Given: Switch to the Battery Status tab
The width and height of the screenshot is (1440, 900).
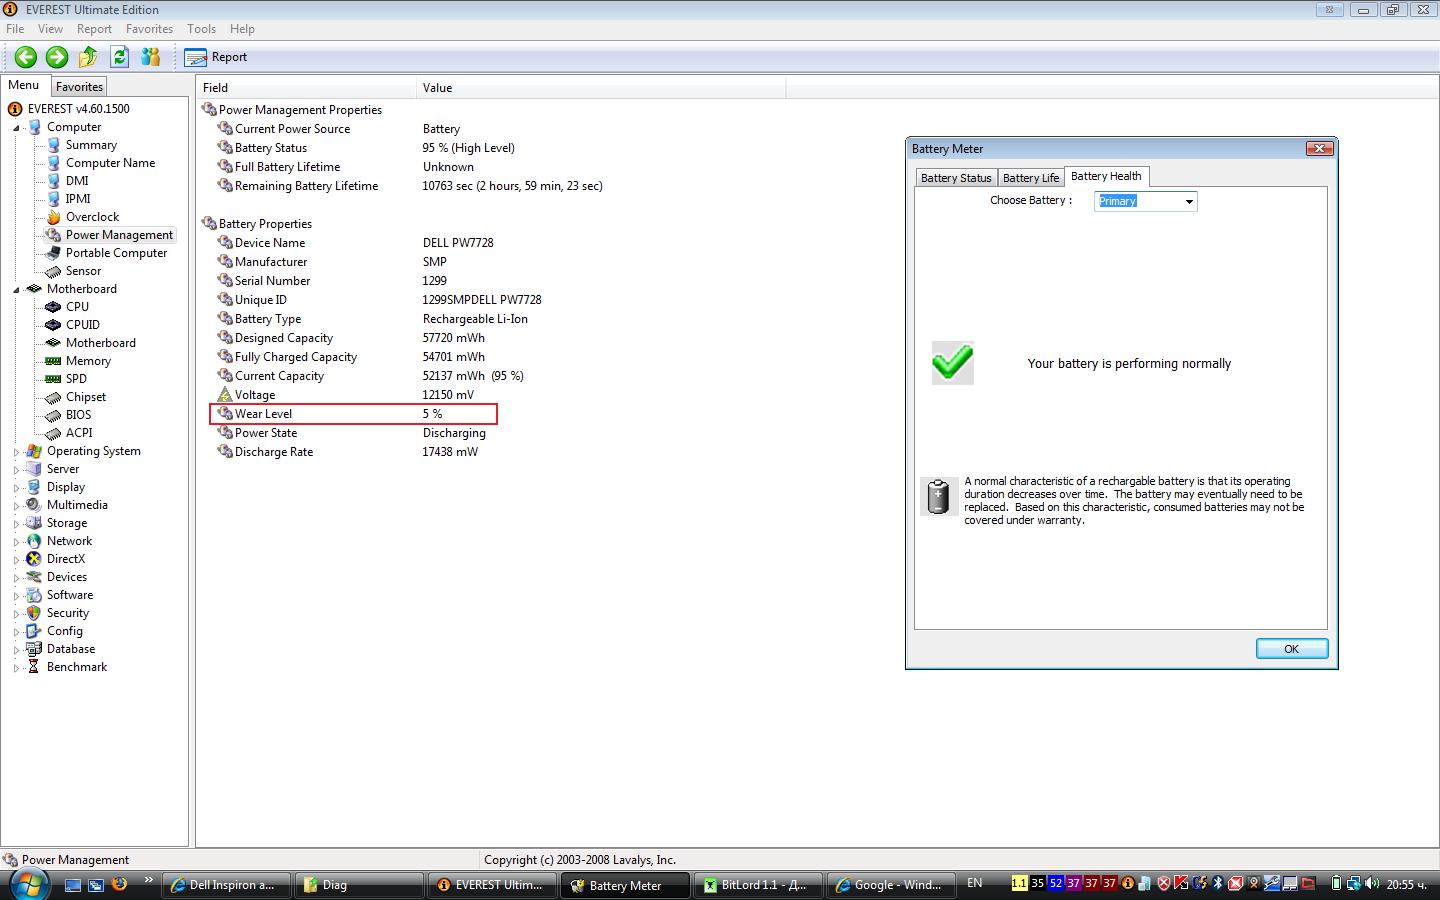Looking at the screenshot, I should coord(956,178).
